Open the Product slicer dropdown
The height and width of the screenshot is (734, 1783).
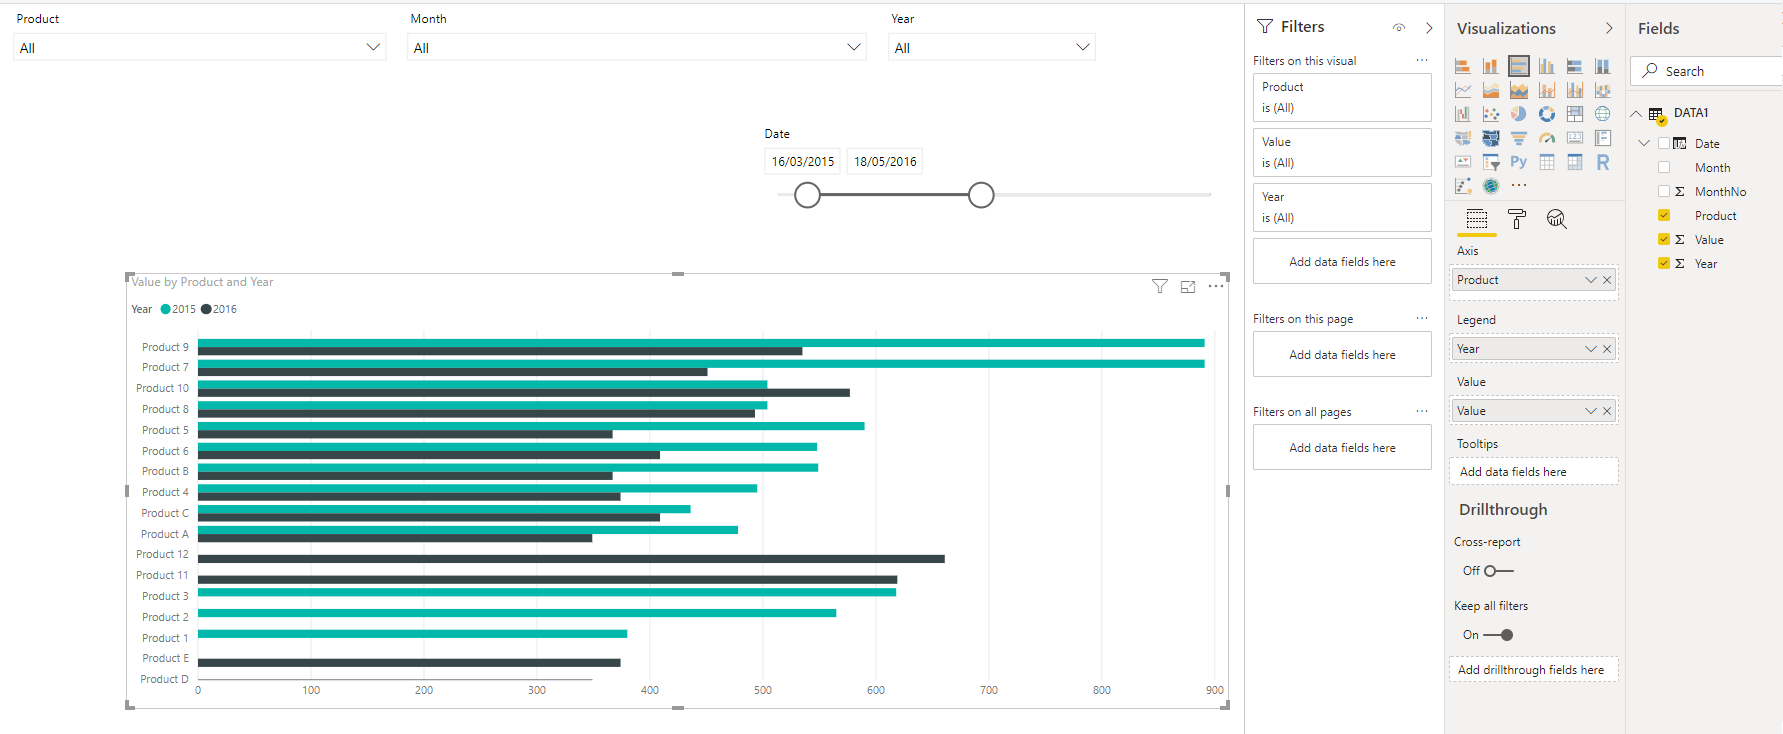tap(199, 47)
